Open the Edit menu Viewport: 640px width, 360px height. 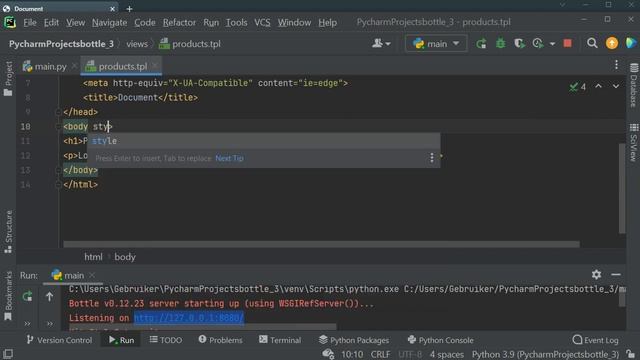tap(51, 22)
